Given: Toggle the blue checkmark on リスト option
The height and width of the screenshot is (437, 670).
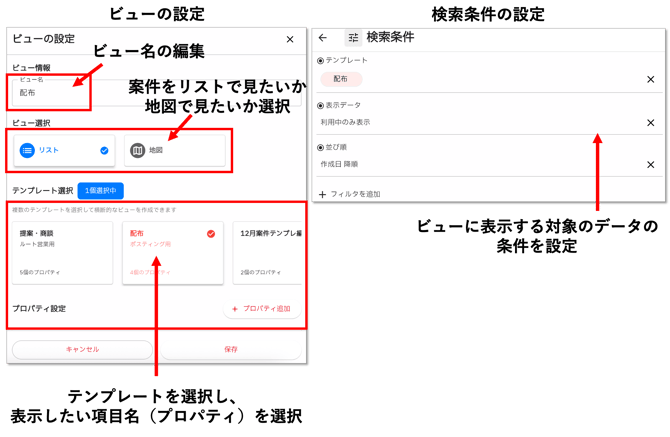Looking at the screenshot, I should (x=104, y=150).
